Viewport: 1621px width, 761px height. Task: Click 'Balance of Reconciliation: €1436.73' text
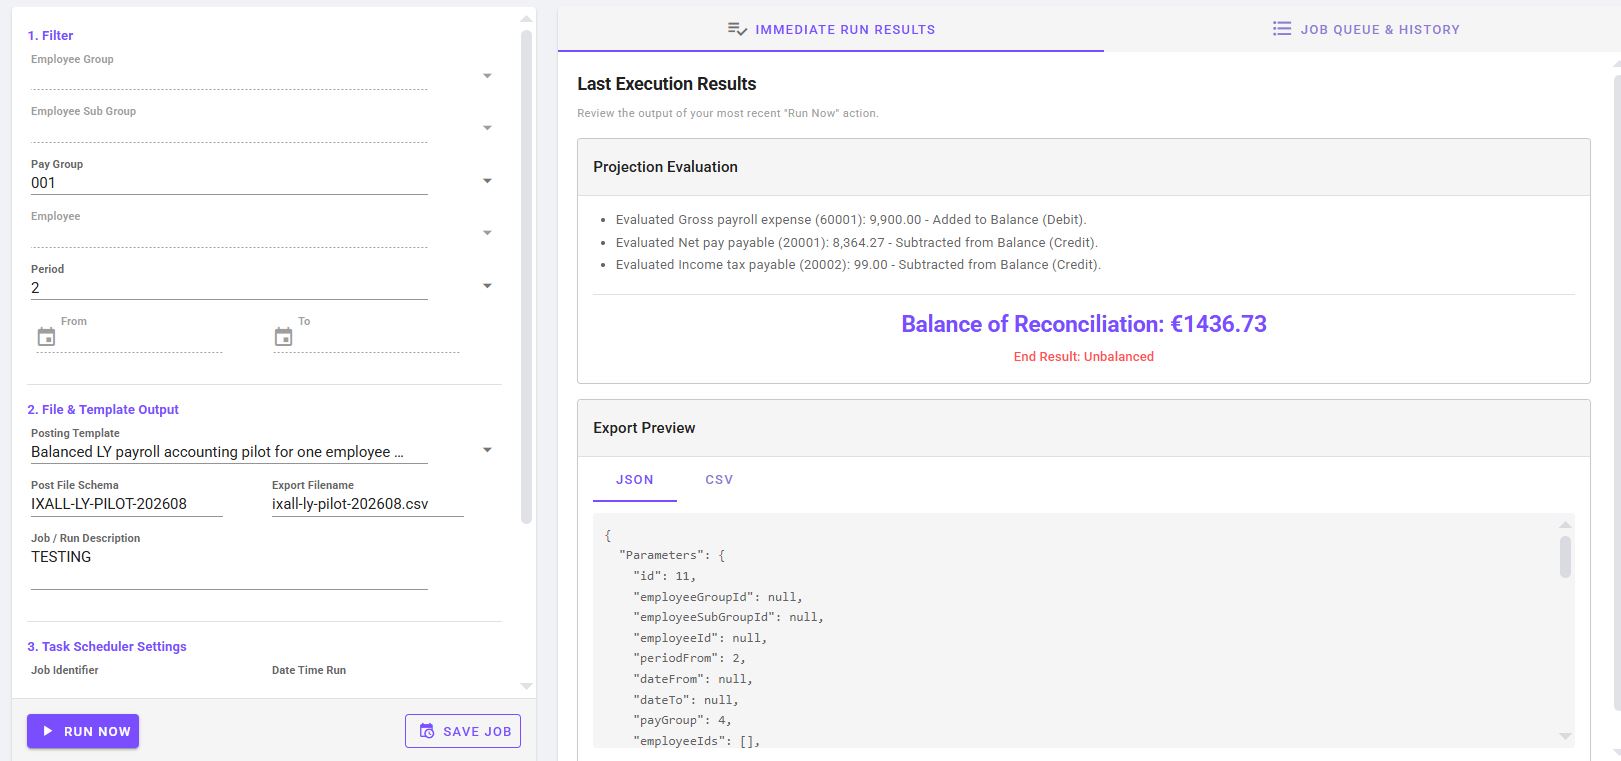(1084, 324)
